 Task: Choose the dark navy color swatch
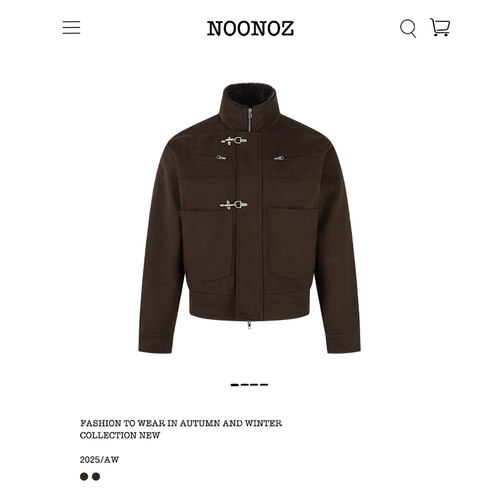96,476
